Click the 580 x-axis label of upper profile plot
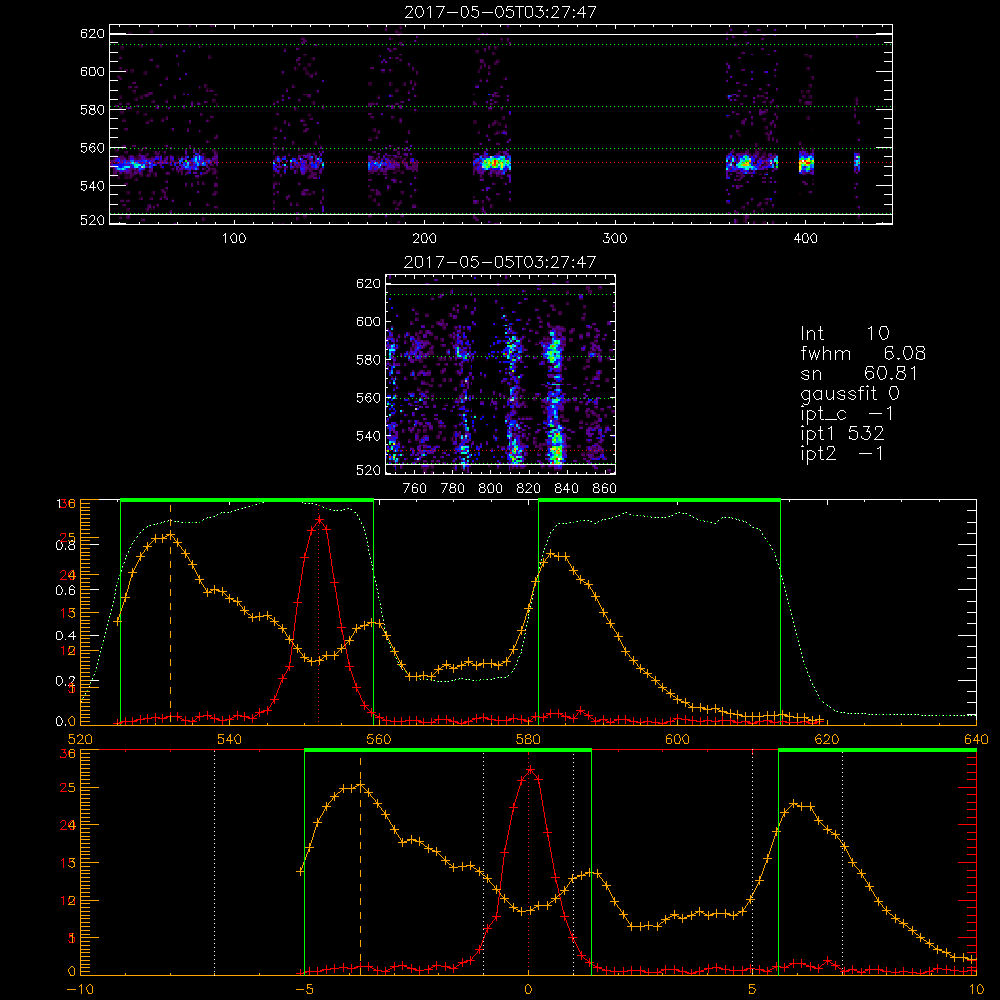Image resolution: width=1000 pixels, height=1000 pixels. [x=528, y=740]
